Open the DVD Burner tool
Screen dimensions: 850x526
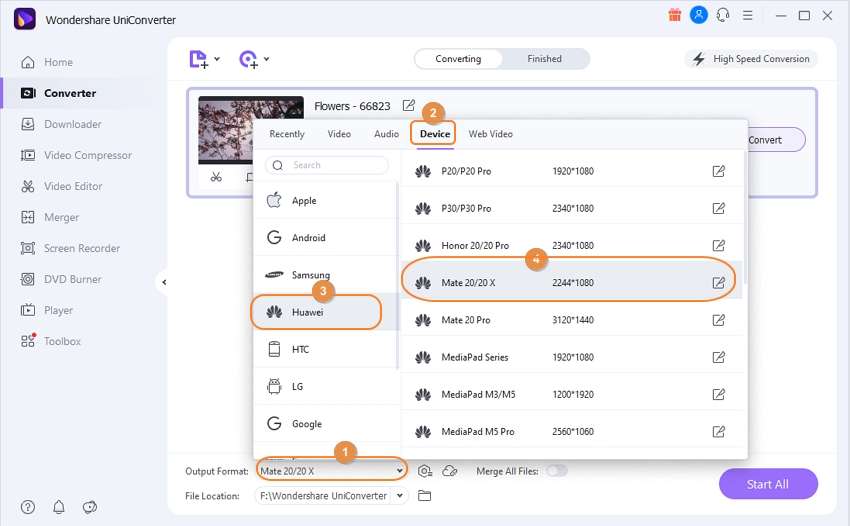point(61,279)
